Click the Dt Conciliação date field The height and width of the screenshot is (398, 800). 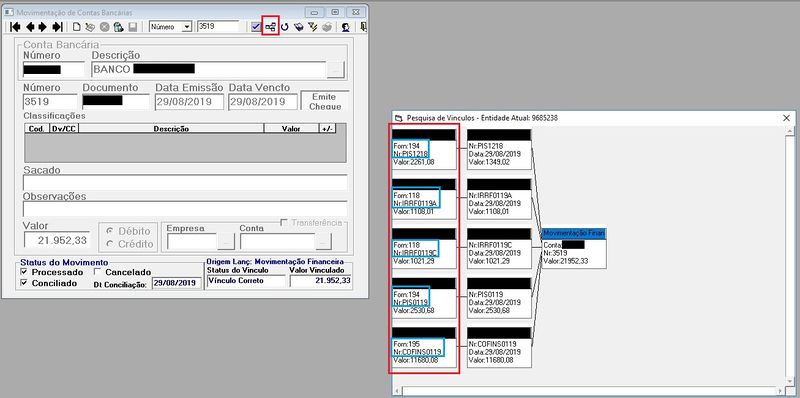(177, 283)
